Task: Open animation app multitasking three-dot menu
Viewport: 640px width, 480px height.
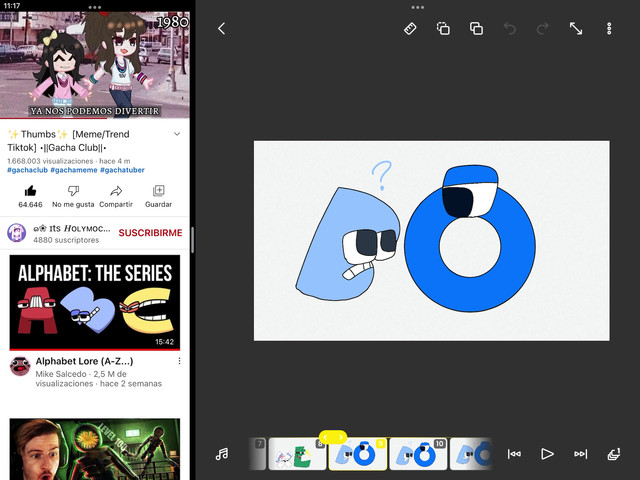Action: (x=418, y=7)
